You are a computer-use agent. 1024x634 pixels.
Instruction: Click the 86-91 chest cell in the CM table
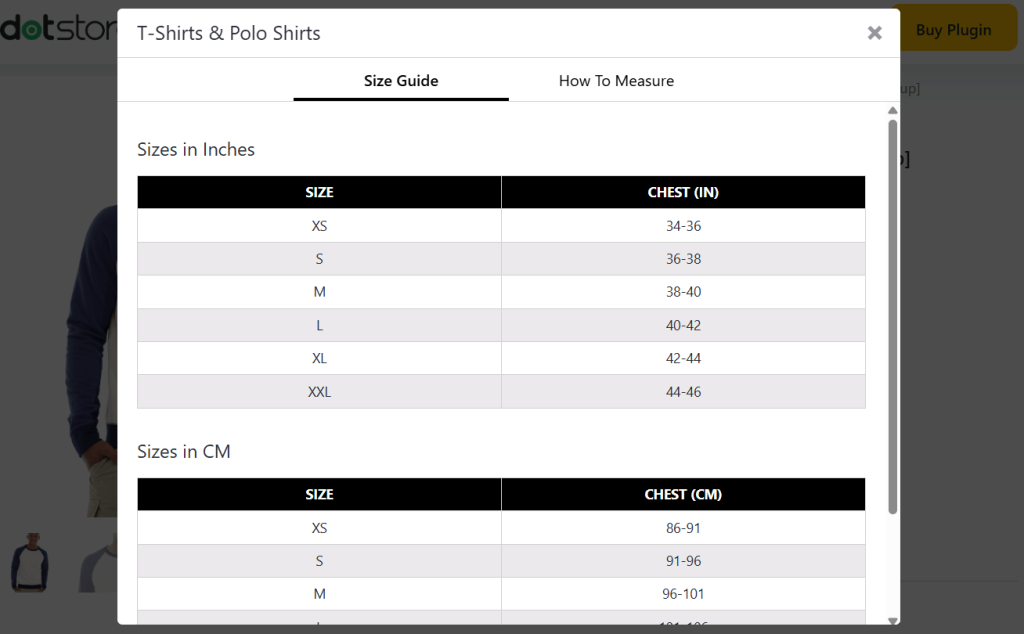(x=683, y=528)
